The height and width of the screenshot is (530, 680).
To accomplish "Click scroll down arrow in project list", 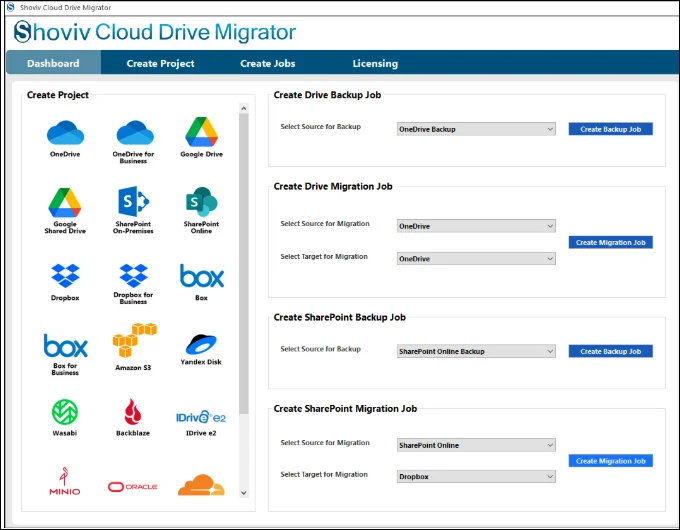I will (x=244, y=493).
